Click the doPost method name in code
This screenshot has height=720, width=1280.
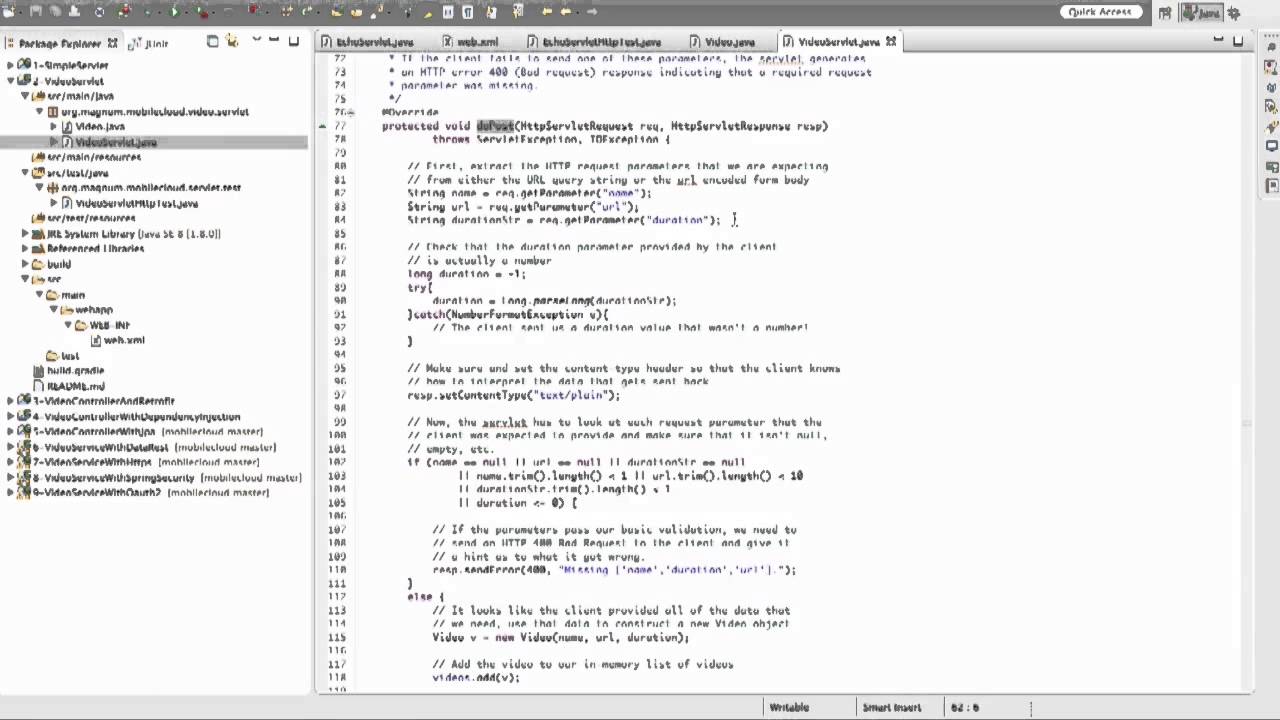[x=495, y=126]
